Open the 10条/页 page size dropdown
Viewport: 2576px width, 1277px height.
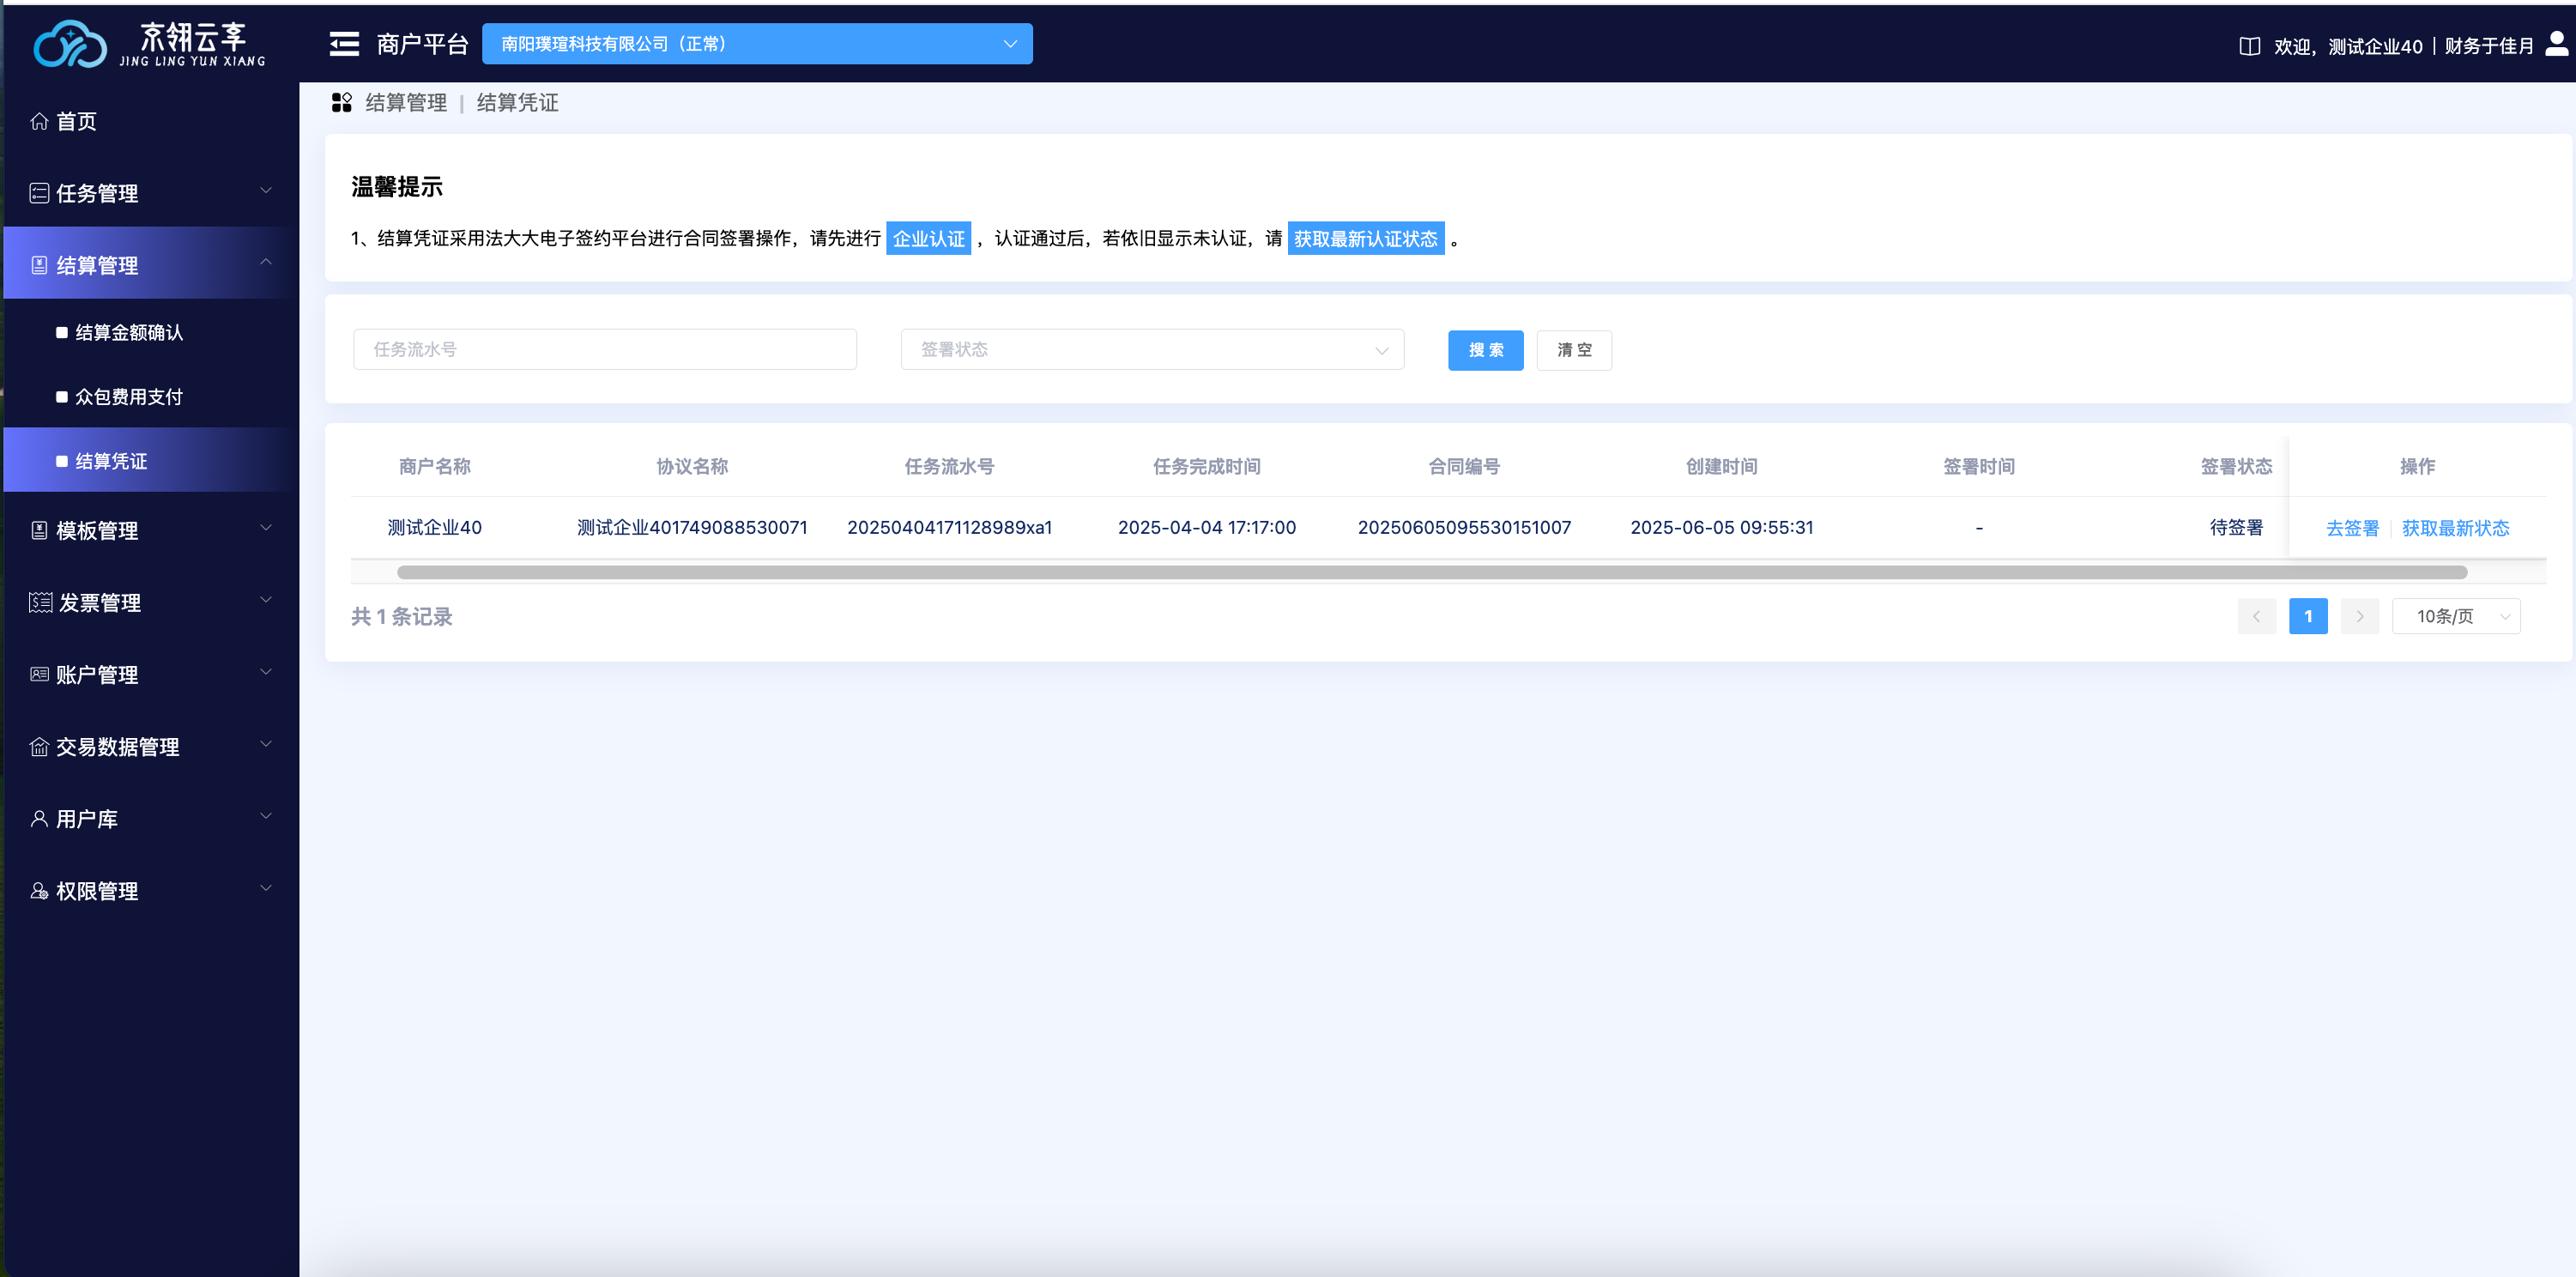[x=2455, y=616]
